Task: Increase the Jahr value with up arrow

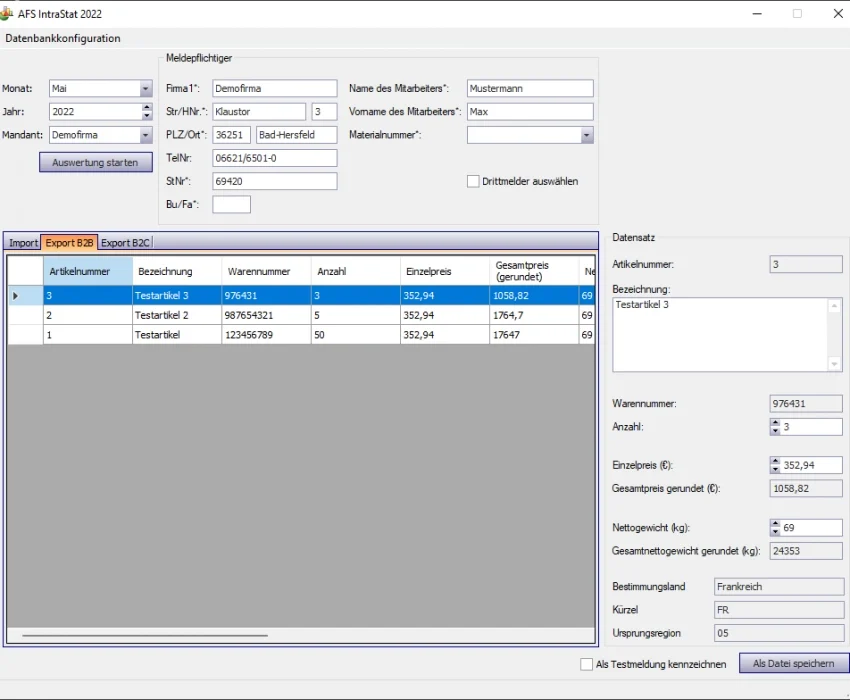Action: coord(146,108)
